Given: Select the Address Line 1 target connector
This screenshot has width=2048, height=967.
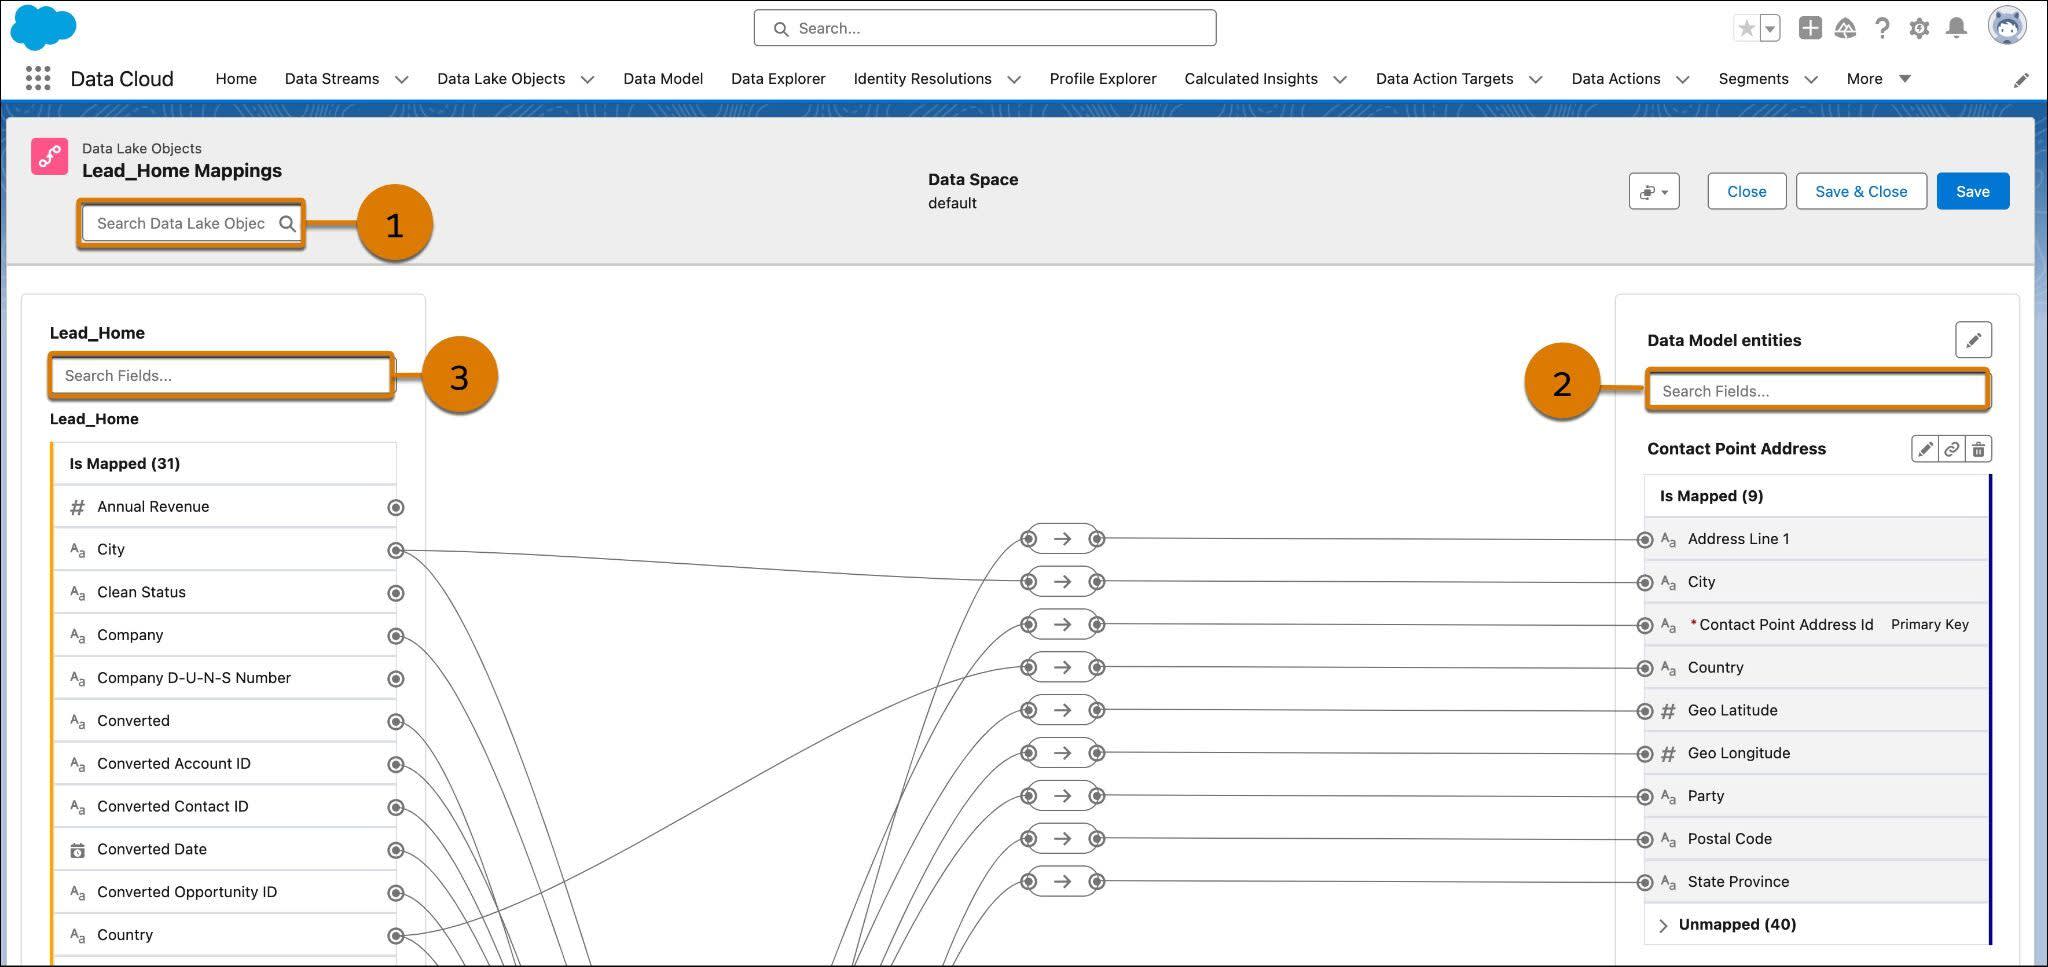Looking at the screenshot, I should (1645, 540).
